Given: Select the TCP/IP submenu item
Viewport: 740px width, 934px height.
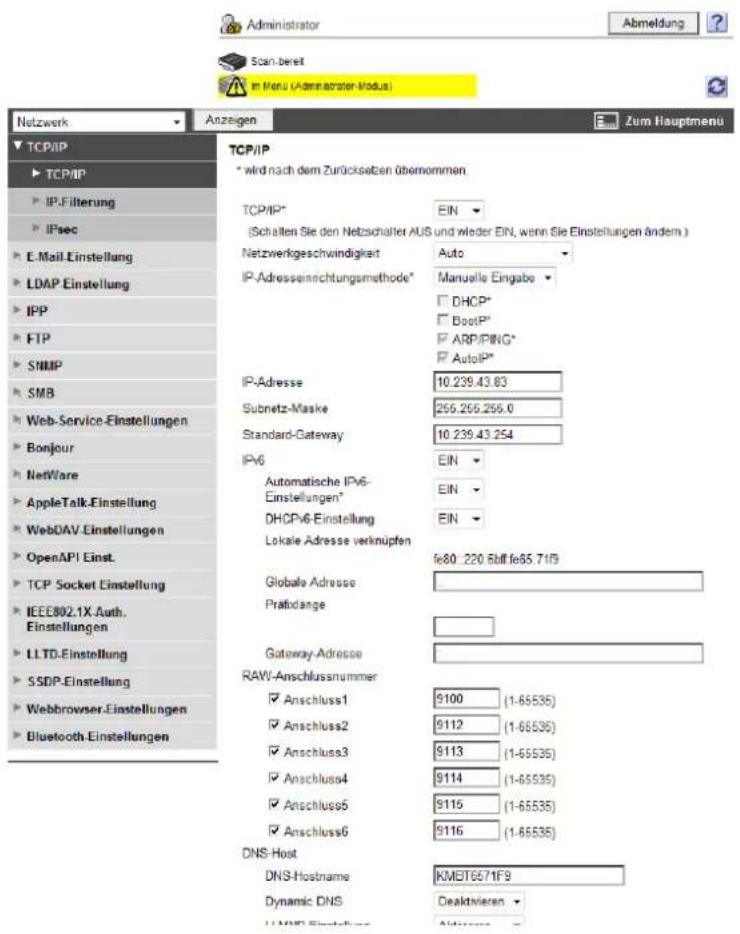Looking at the screenshot, I should pos(112,175).
